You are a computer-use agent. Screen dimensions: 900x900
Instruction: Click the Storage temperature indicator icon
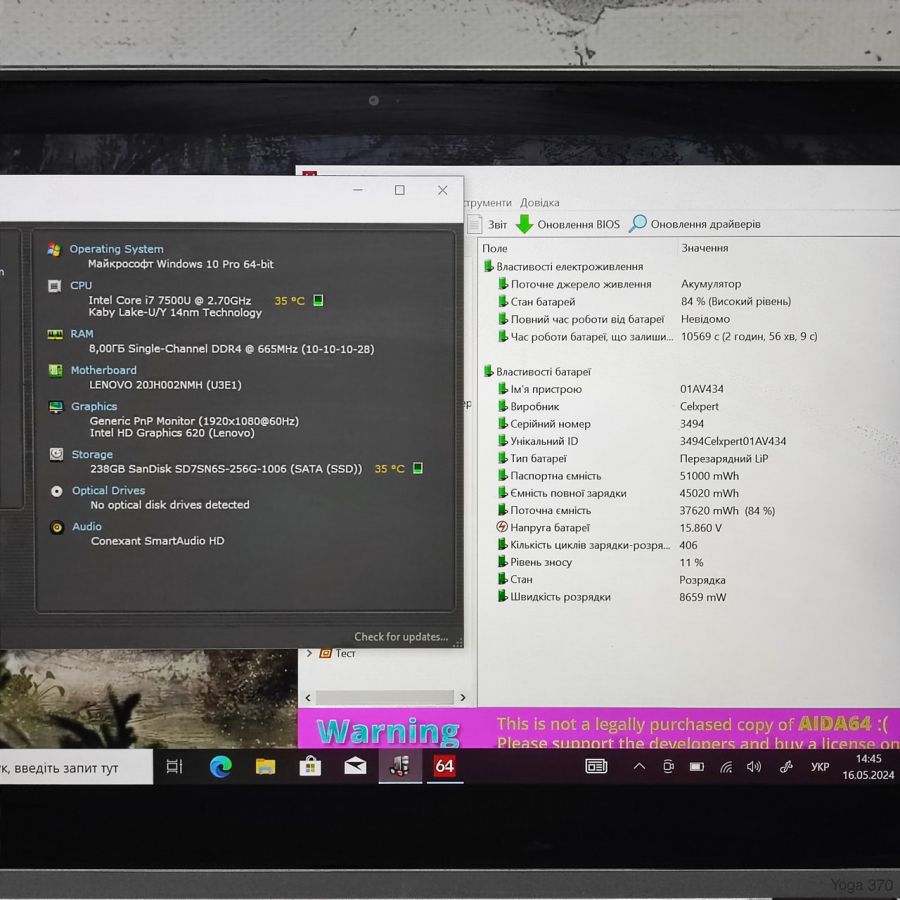(418, 468)
